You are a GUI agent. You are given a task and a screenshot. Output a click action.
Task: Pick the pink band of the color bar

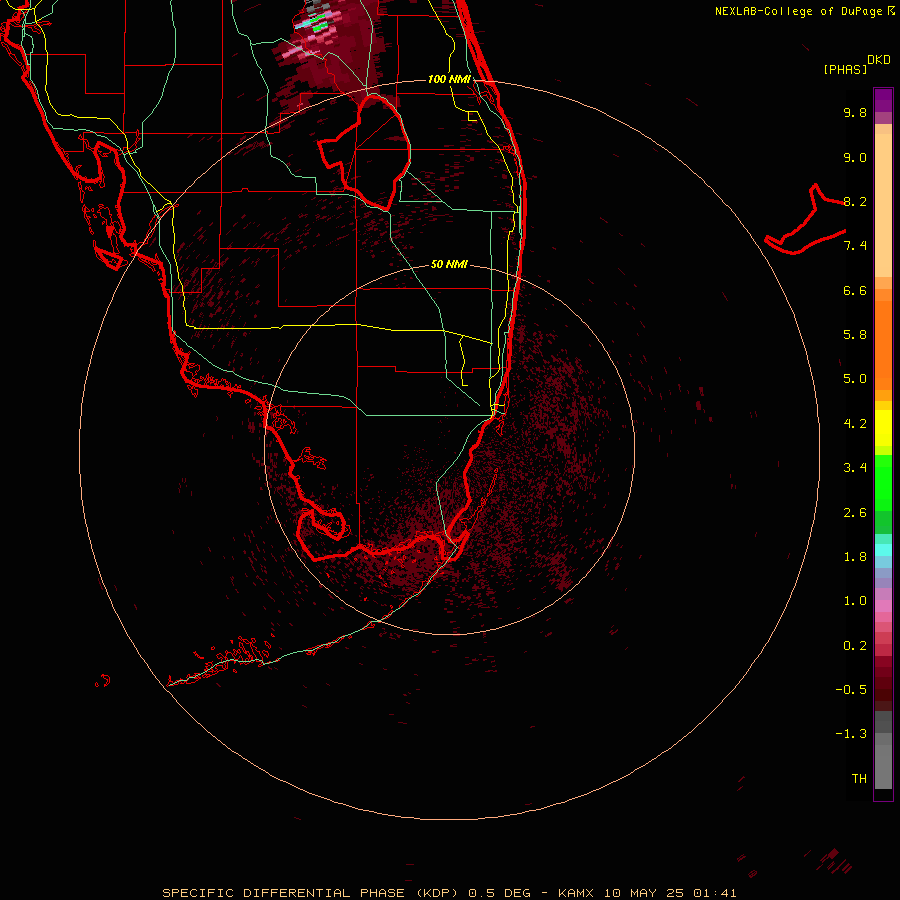coord(883,606)
